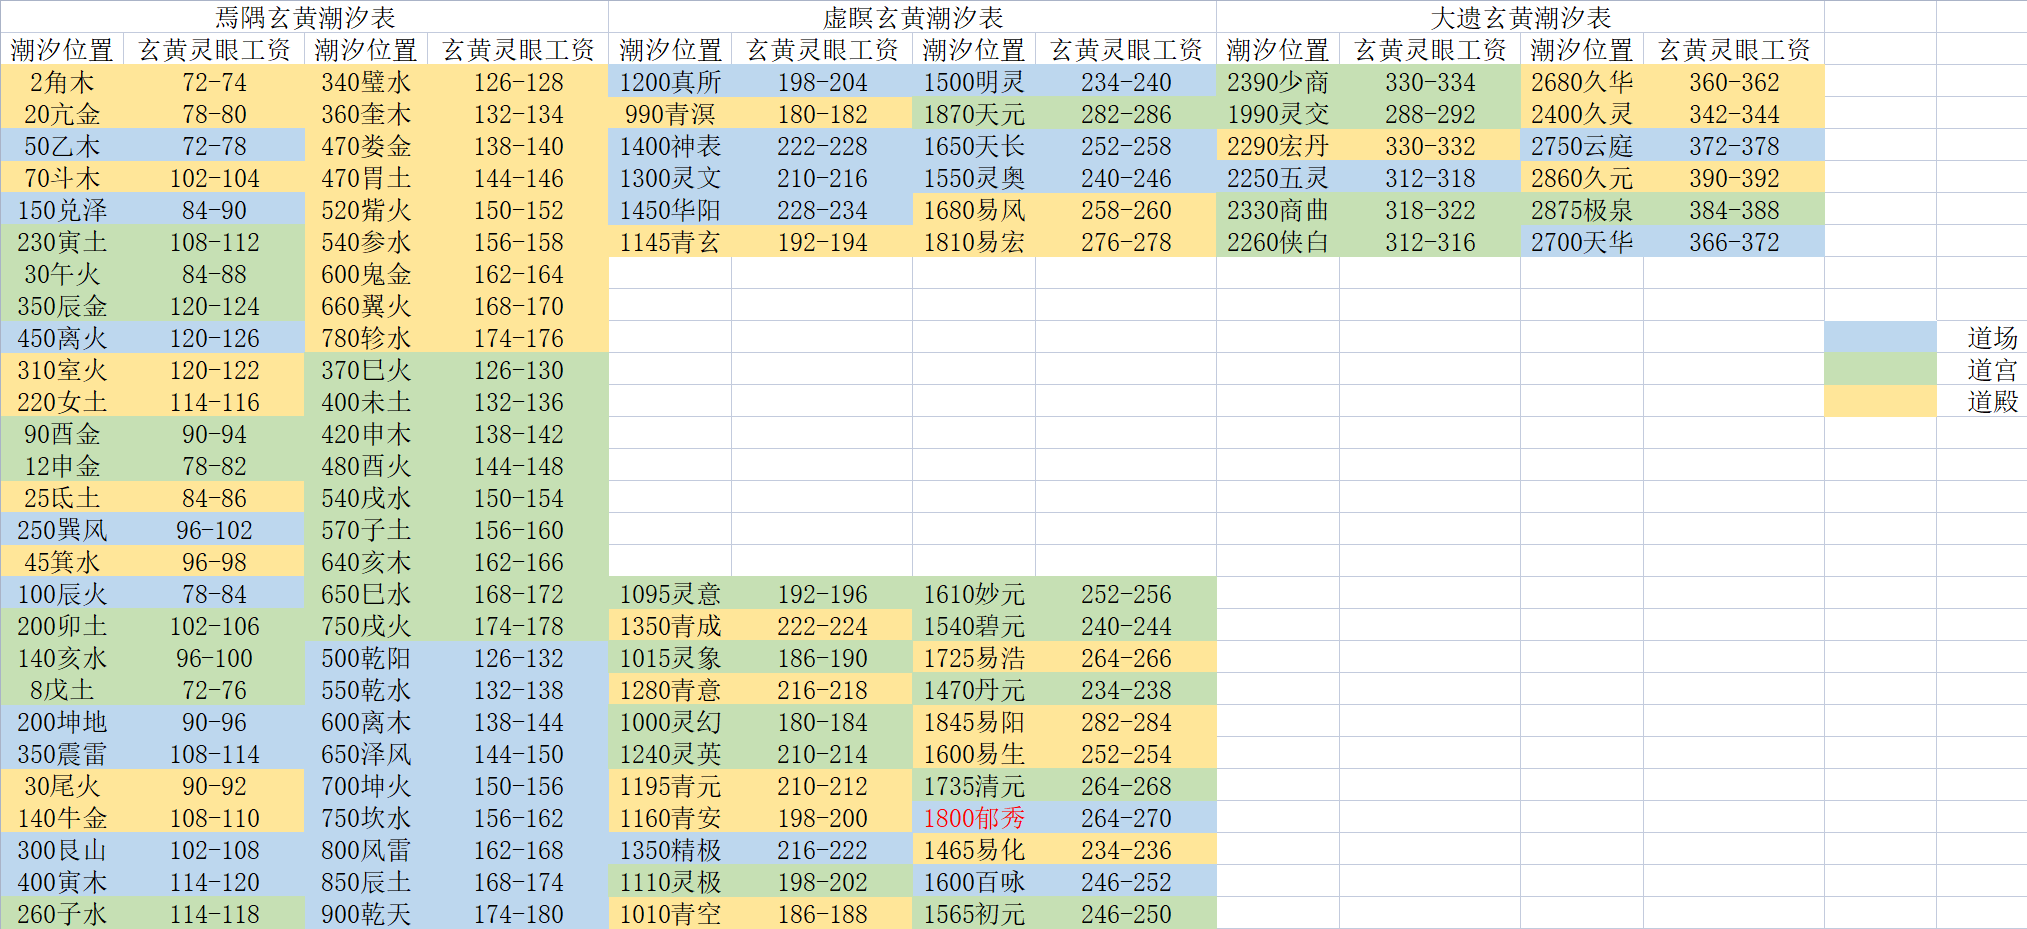This screenshot has height=929, width=2027.
Task: Click the 310室火 cell
Action: pyautogui.click(x=62, y=369)
